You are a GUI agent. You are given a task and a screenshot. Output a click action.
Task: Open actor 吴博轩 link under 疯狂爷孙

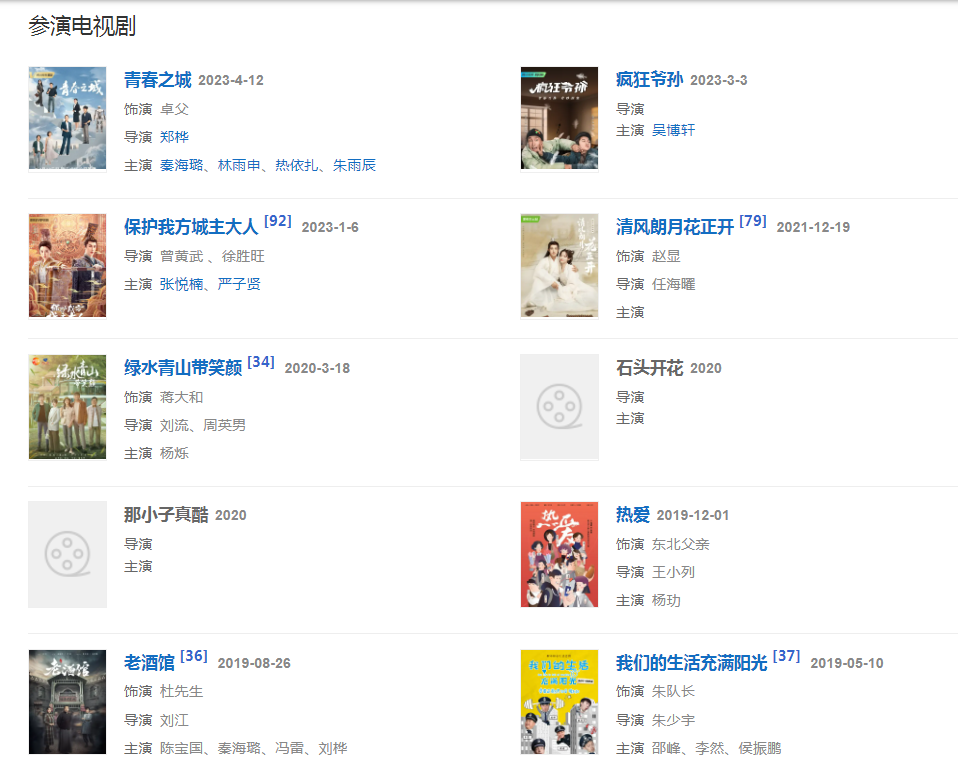tap(673, 130)
